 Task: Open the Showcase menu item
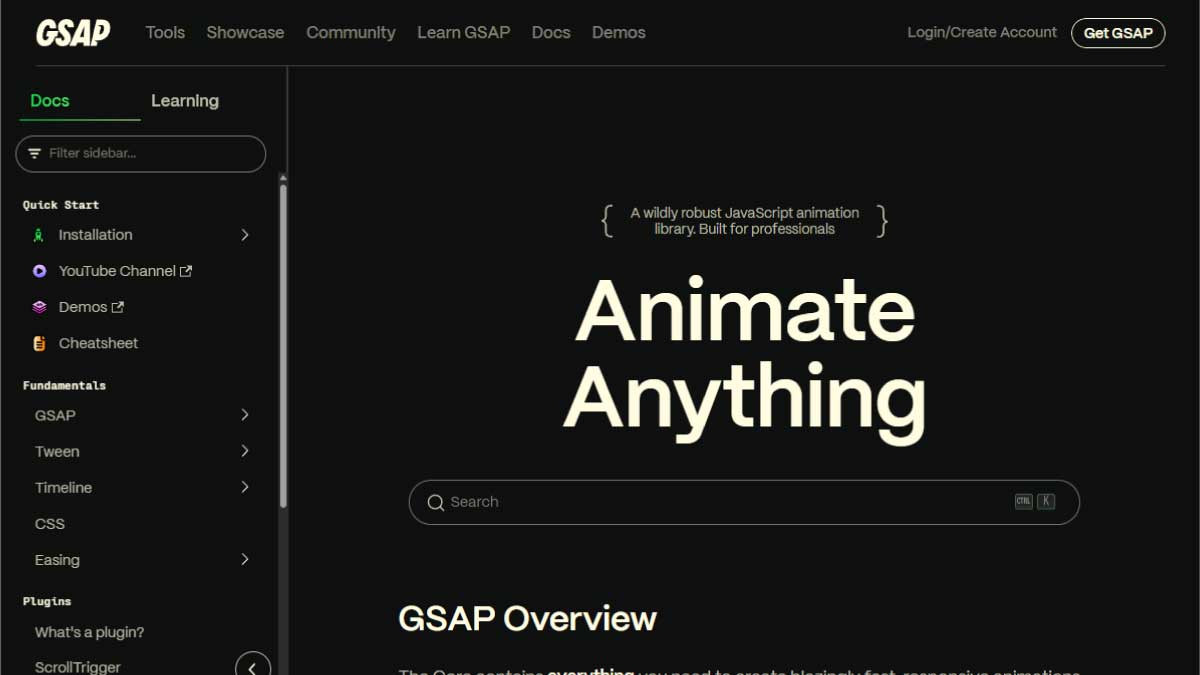(245, 33)
